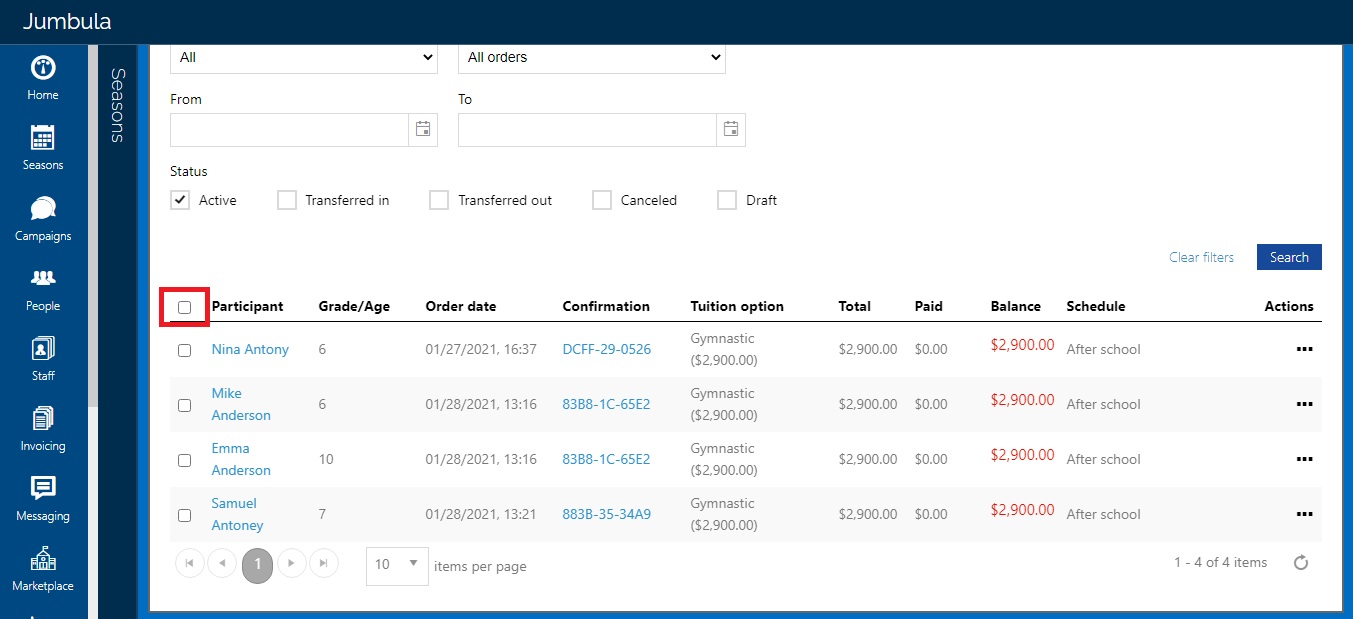This screenshot has width=1353, height=619.
Task: Refresh the orders grid
Action: point(1301,563)
